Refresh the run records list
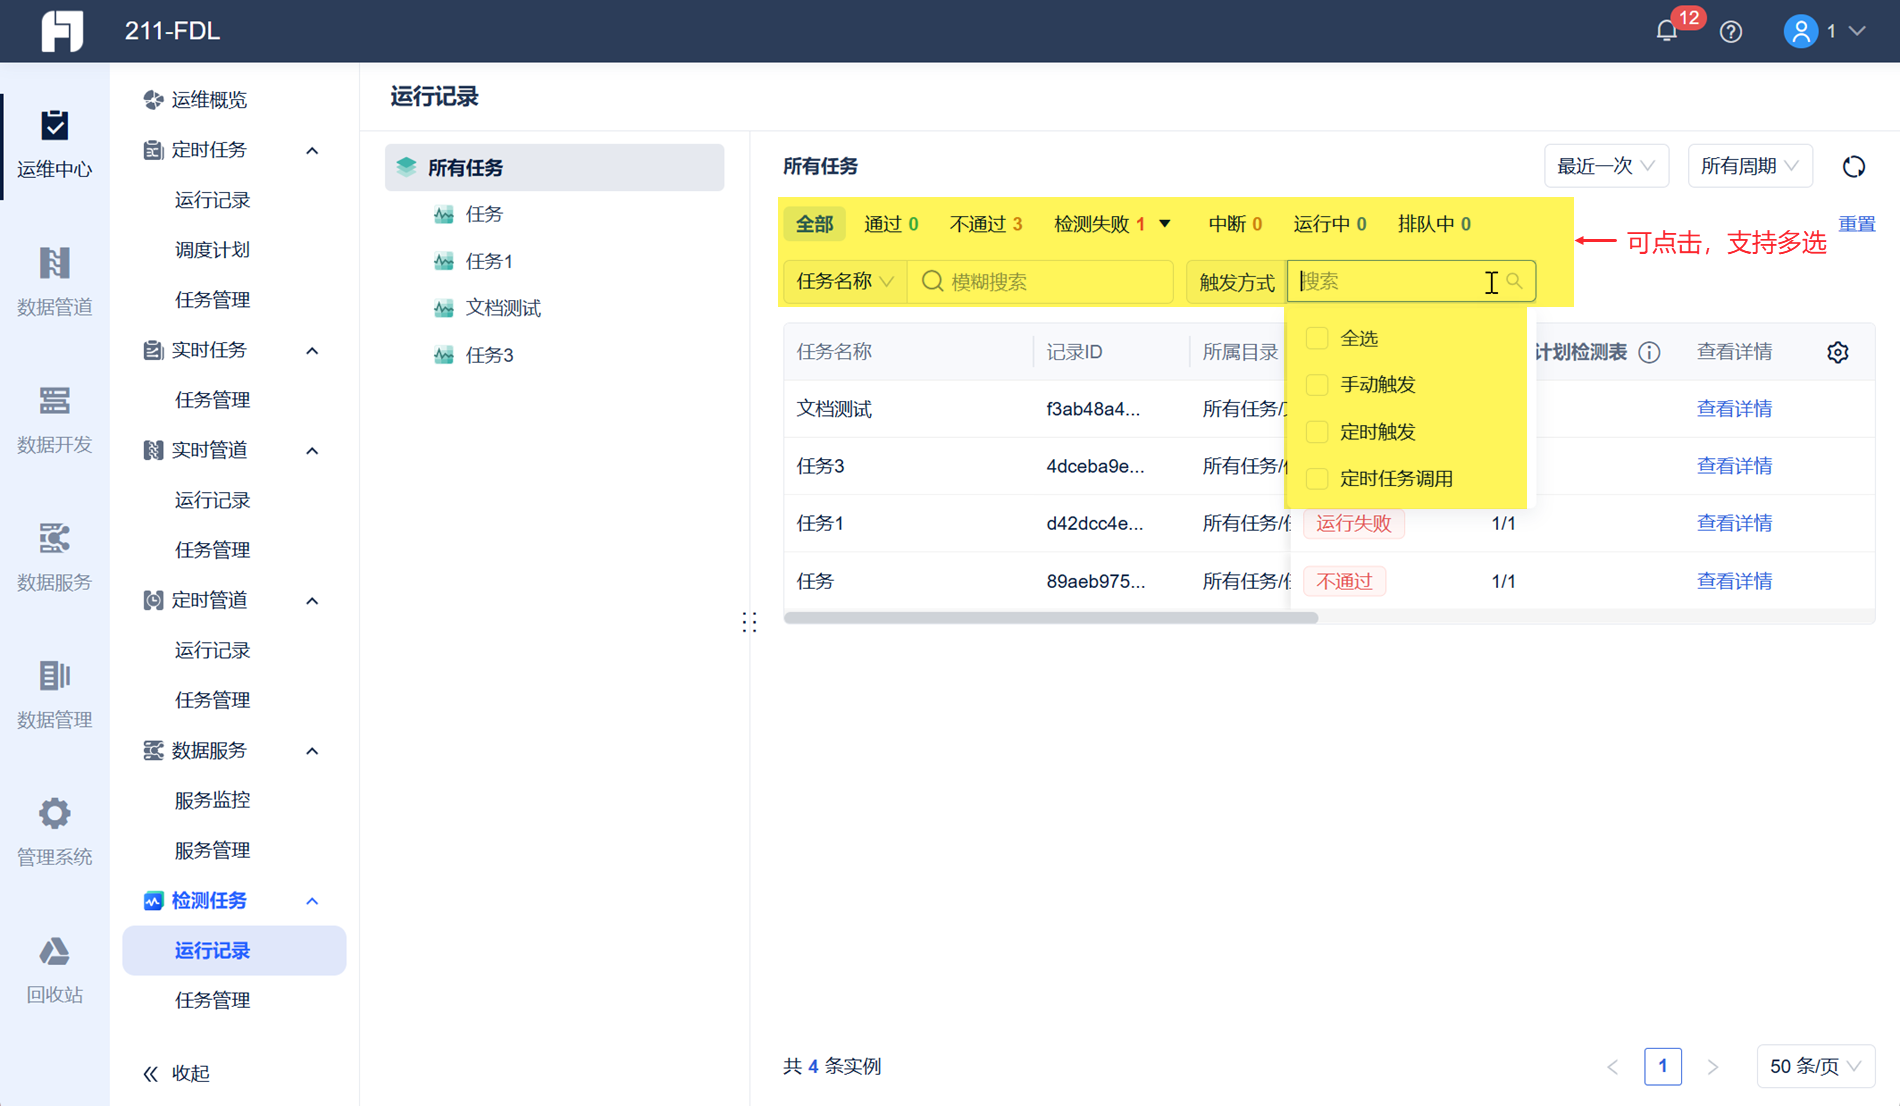Viewport: 1900px width, 1106px height. [1854, 167]
